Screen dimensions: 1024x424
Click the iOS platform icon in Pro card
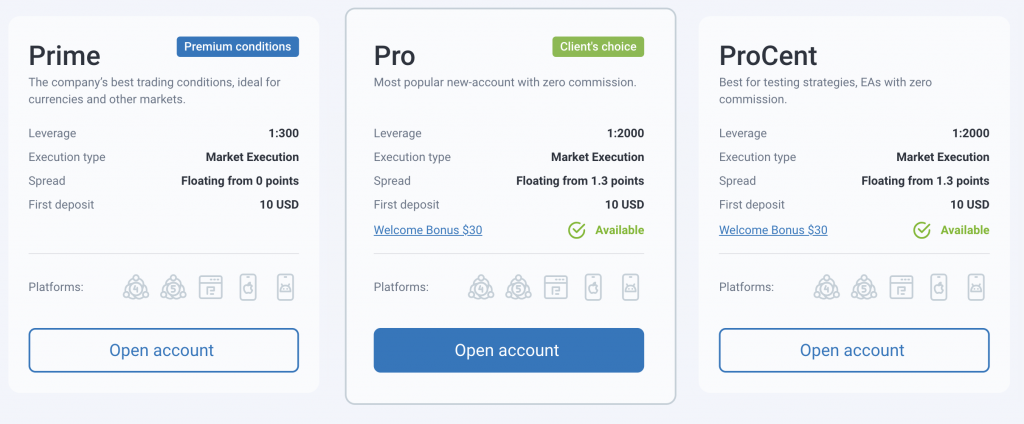pyautogui.click(x=593, y=287)
